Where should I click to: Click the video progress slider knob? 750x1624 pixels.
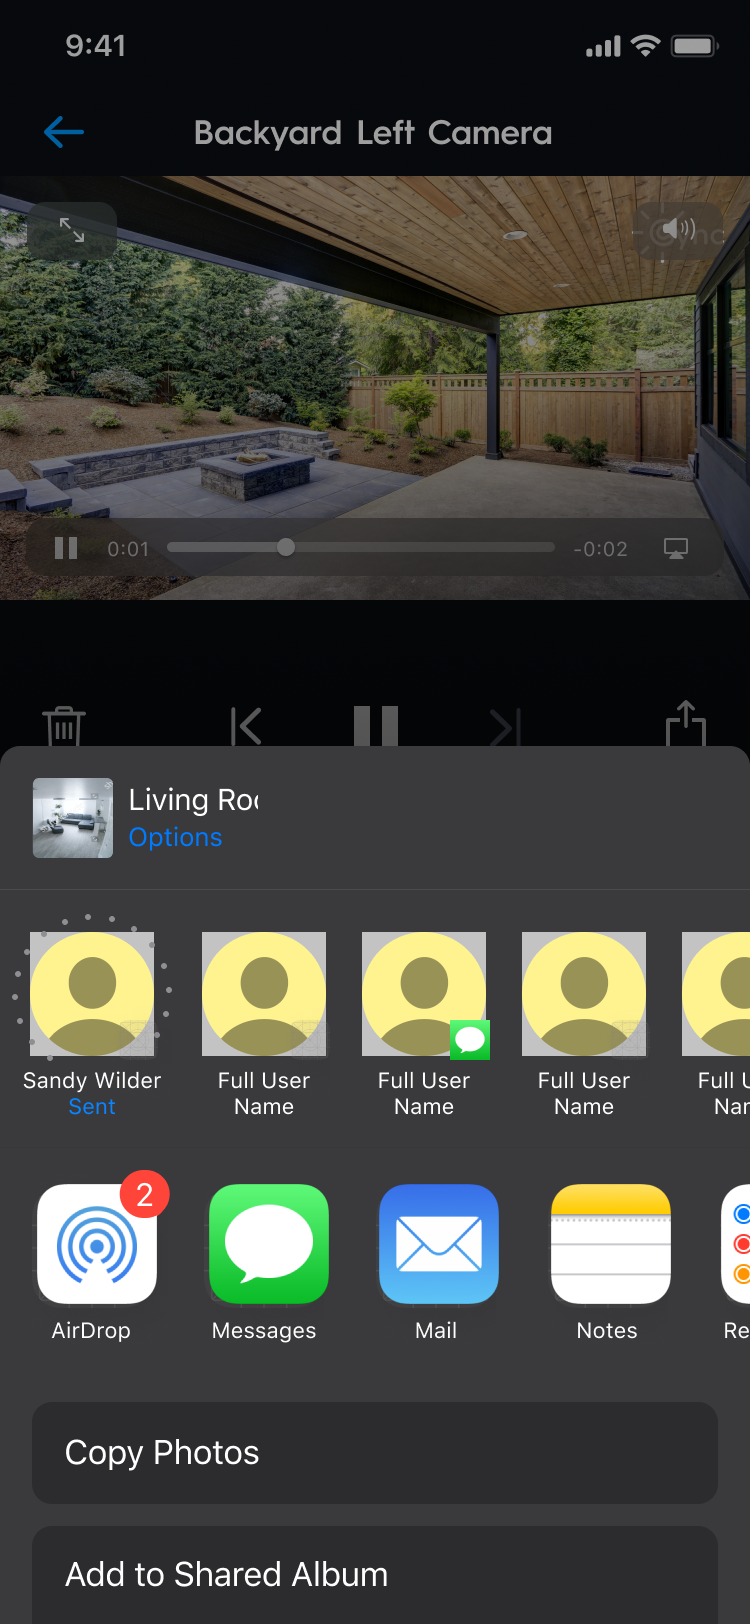click(286, 547)
